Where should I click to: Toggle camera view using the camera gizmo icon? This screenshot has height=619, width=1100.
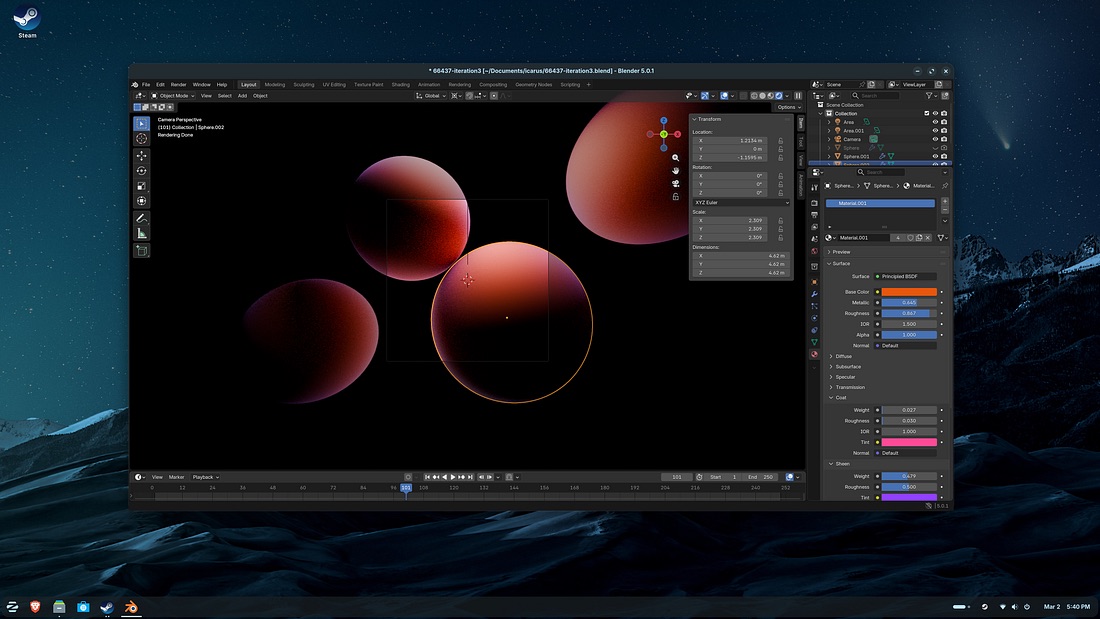tap(676, 183)
